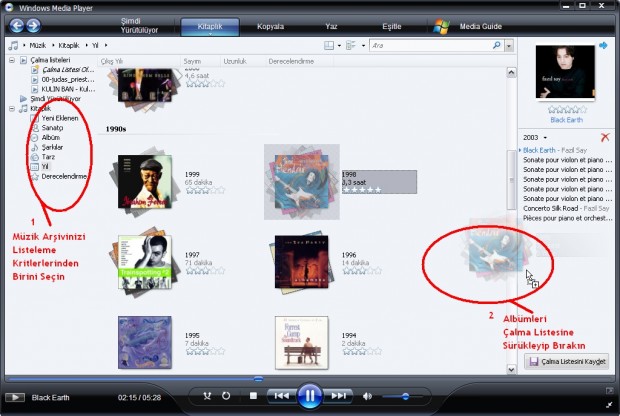The width and height of the screenshot is (620, 416).
Task: Select Yeni Eklenen in library tree
Action: click(x=60, y=118)
